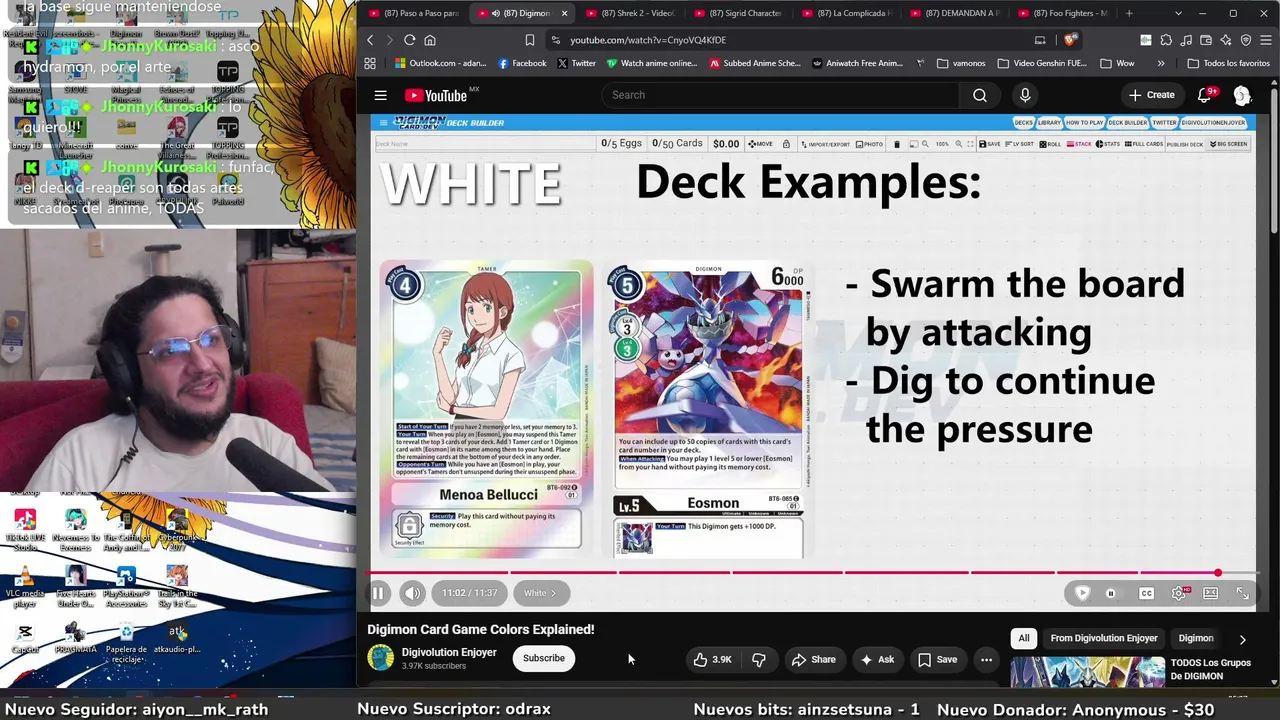Open the YouTube account avatar menu
The image size is (1280, 720).
pos(1242,95)
